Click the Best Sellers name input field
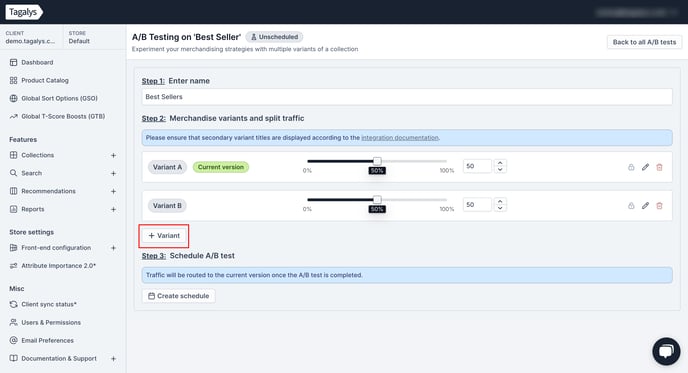Image resolution: width=688 pixels, height=373 pixels. point(407,97)
